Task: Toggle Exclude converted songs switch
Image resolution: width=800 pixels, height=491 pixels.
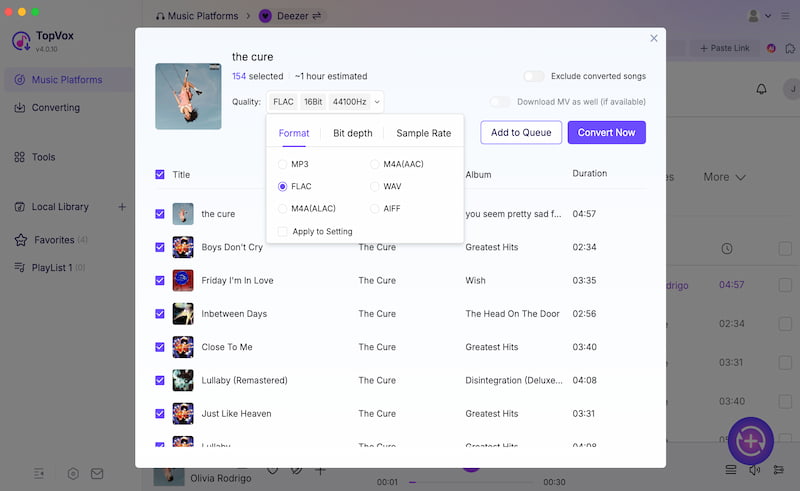Action: tap(534, 76)
